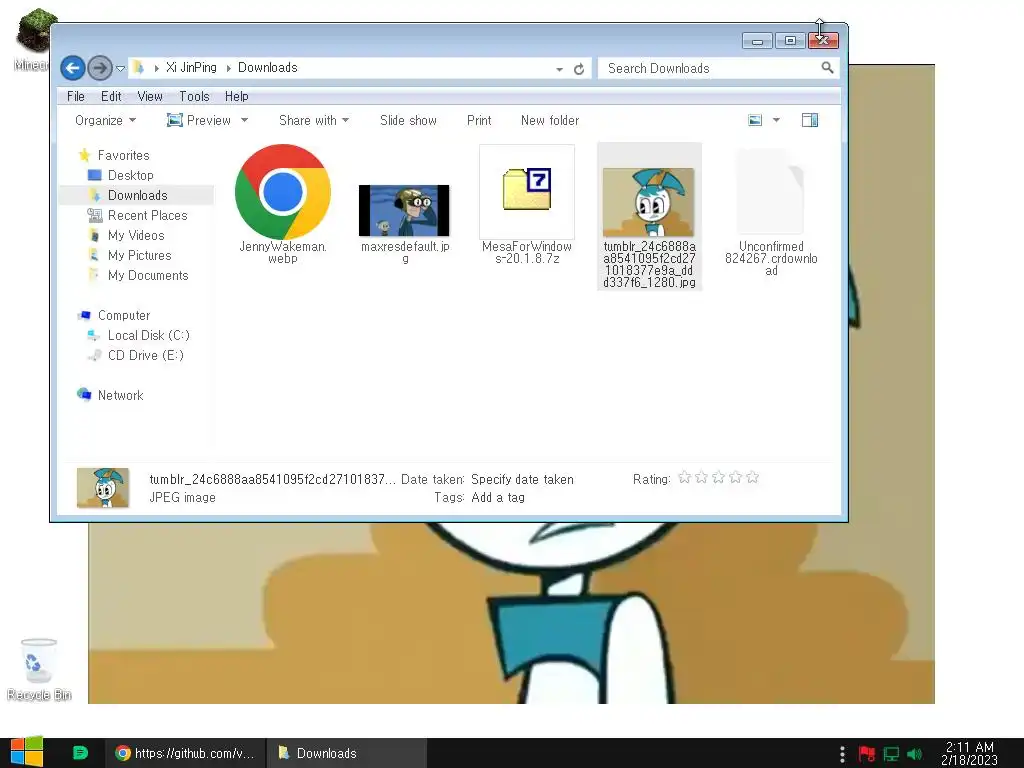Select Computer in the navigation pane
Viewport: 1024px width, 768px height.
click(124, 315)
